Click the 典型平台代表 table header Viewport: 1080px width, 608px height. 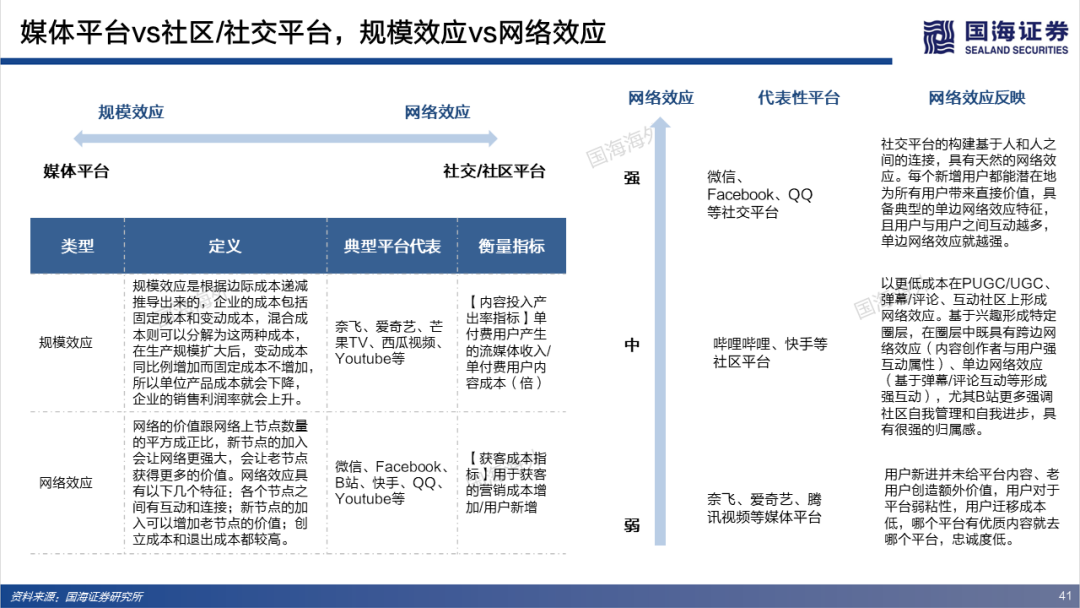[392, 246]
